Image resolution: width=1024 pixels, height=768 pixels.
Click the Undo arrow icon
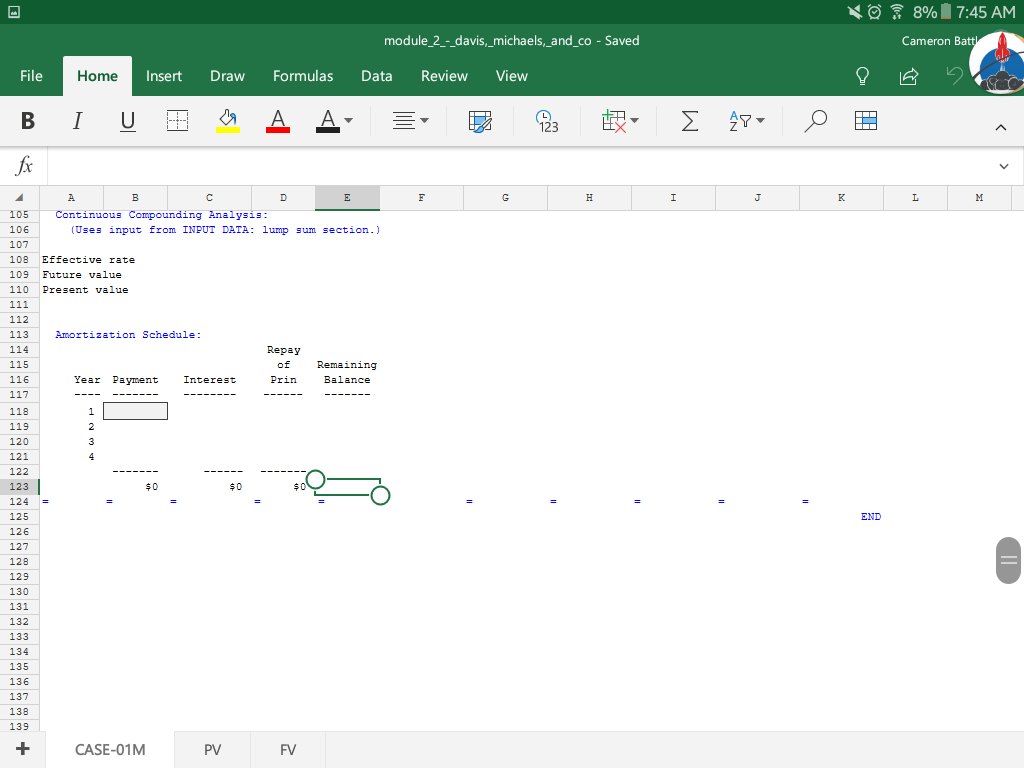954,76
